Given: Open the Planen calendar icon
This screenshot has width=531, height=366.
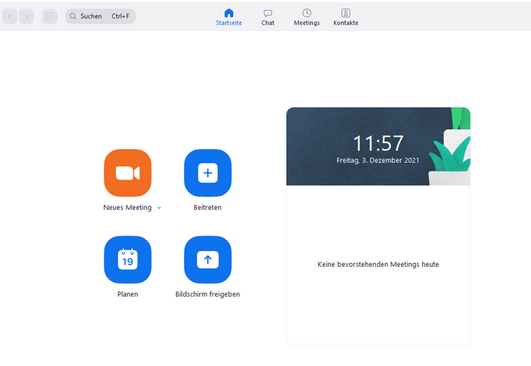Looking at the screenshot, I should [128, 260].
